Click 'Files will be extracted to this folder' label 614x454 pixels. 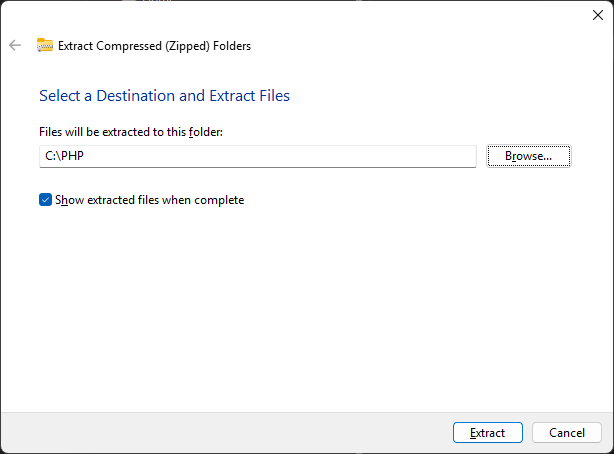(131, 132)
